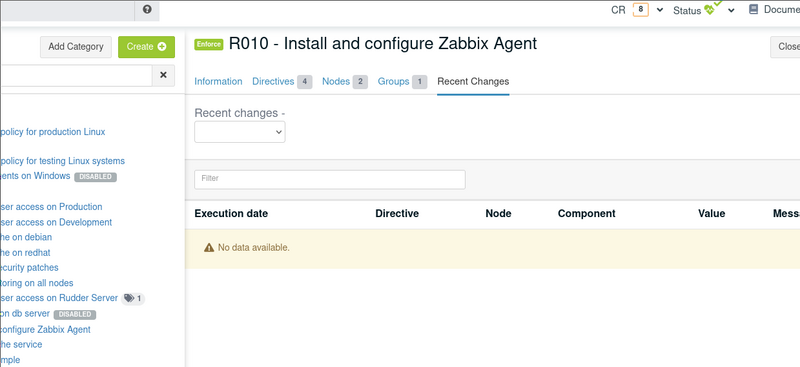Open the Recent changes period dropdown
The image size is (800, 367).
click(x=240, y=132)
